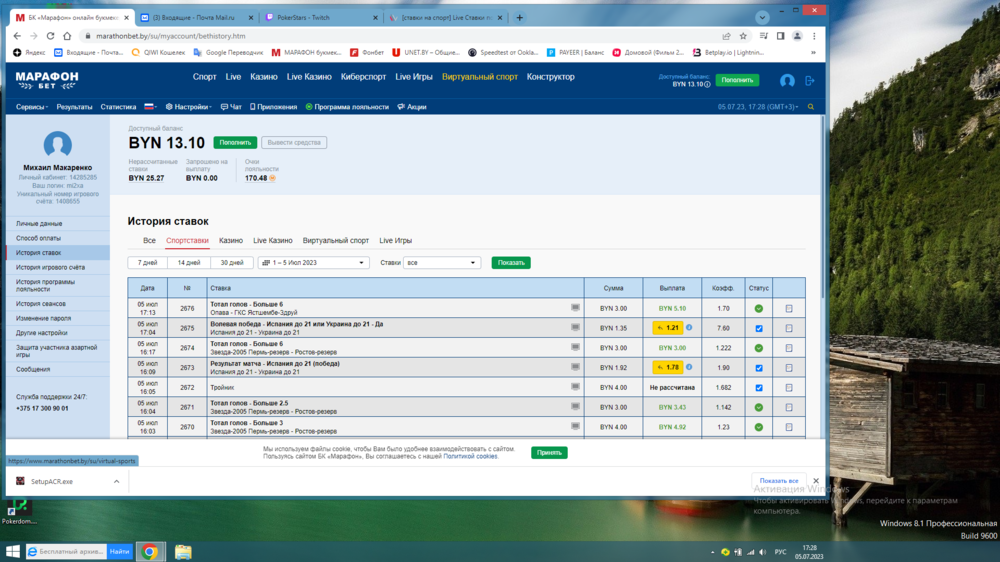Open the date range dropdown 1–5 Июл 2023
The height and width of the screenshot is (562, 1000).
coord(314,263)
